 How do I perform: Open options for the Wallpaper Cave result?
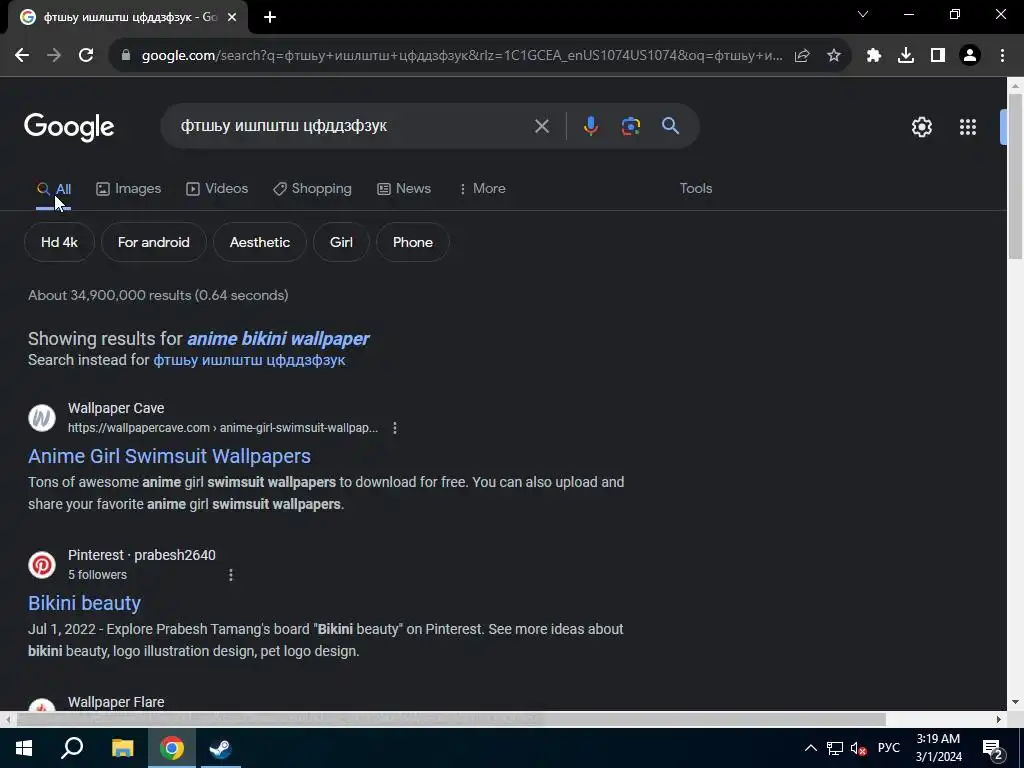pyautogui.click(x=394, y=428)
